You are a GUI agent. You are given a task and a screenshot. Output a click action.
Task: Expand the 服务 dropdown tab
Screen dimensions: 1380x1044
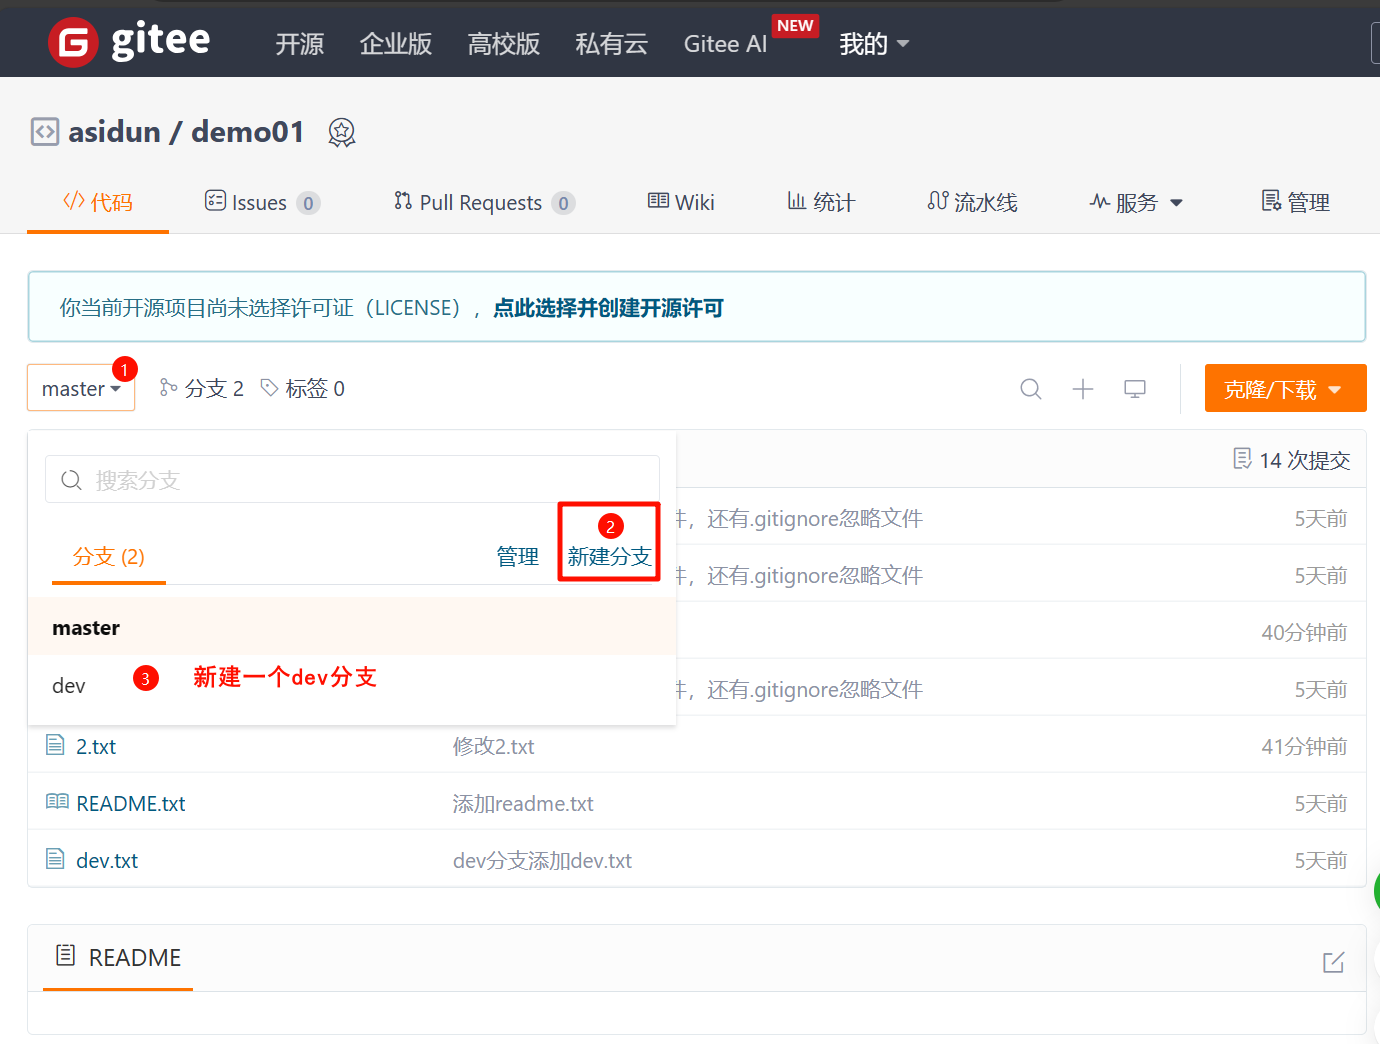pos(1136,202)
